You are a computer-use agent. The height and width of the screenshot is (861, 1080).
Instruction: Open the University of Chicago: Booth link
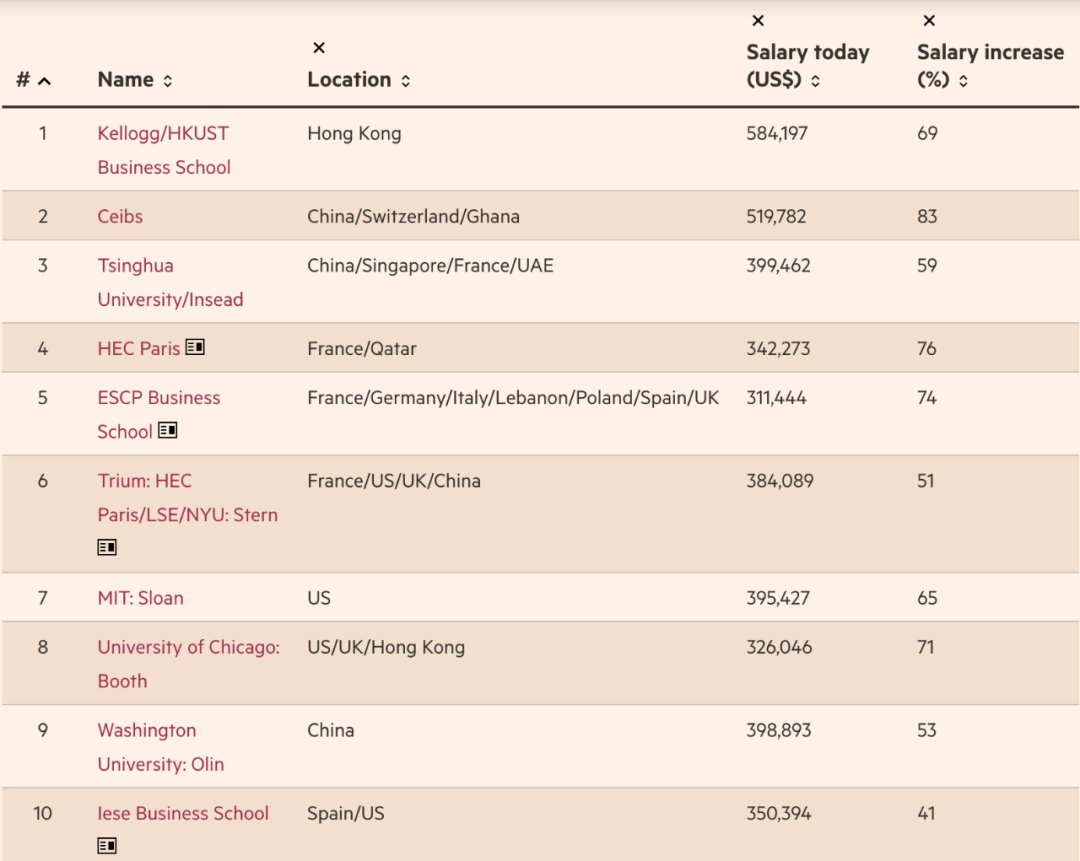point(189,664)
